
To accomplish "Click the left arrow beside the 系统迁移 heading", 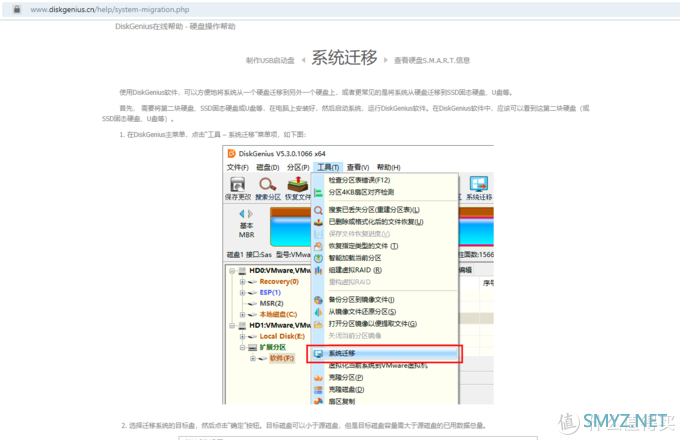I will click(303, 60).
